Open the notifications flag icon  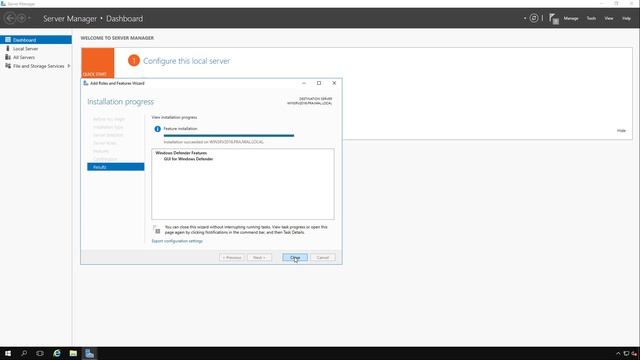pyautogui.click(x=553, y=18)
